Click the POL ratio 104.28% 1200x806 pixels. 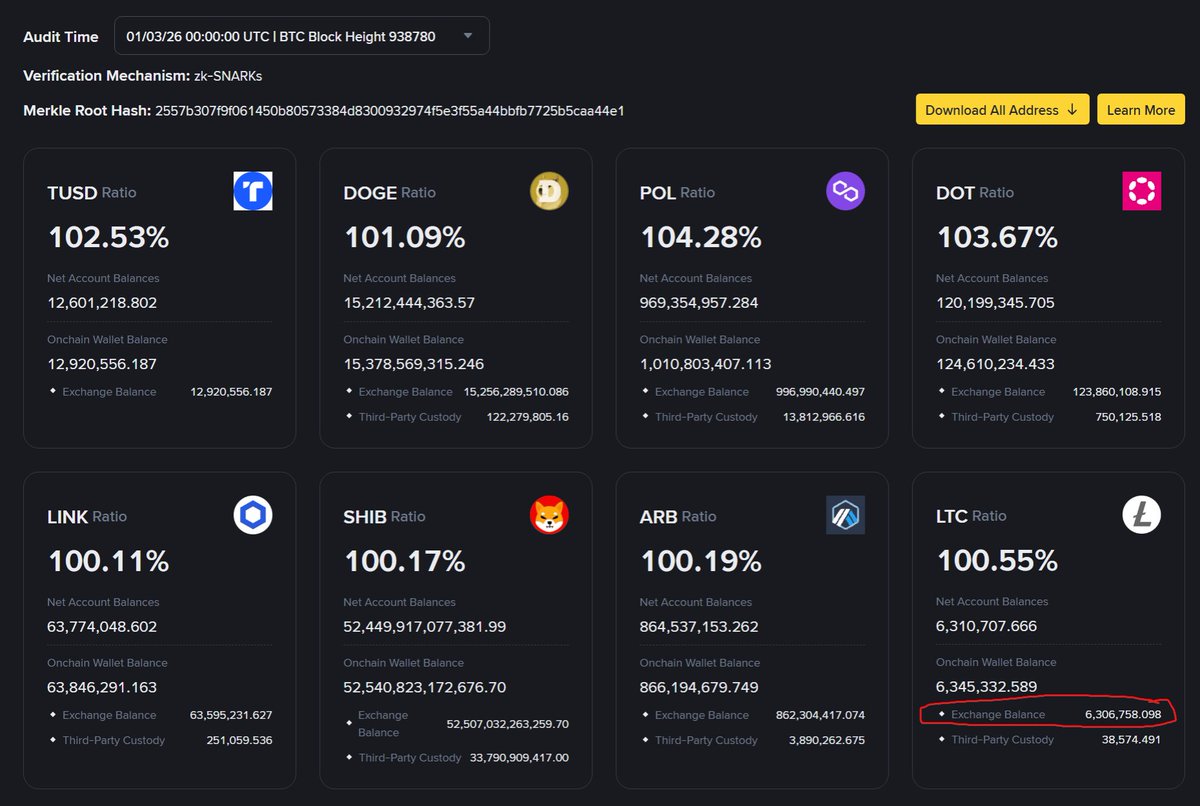[701, 237]
